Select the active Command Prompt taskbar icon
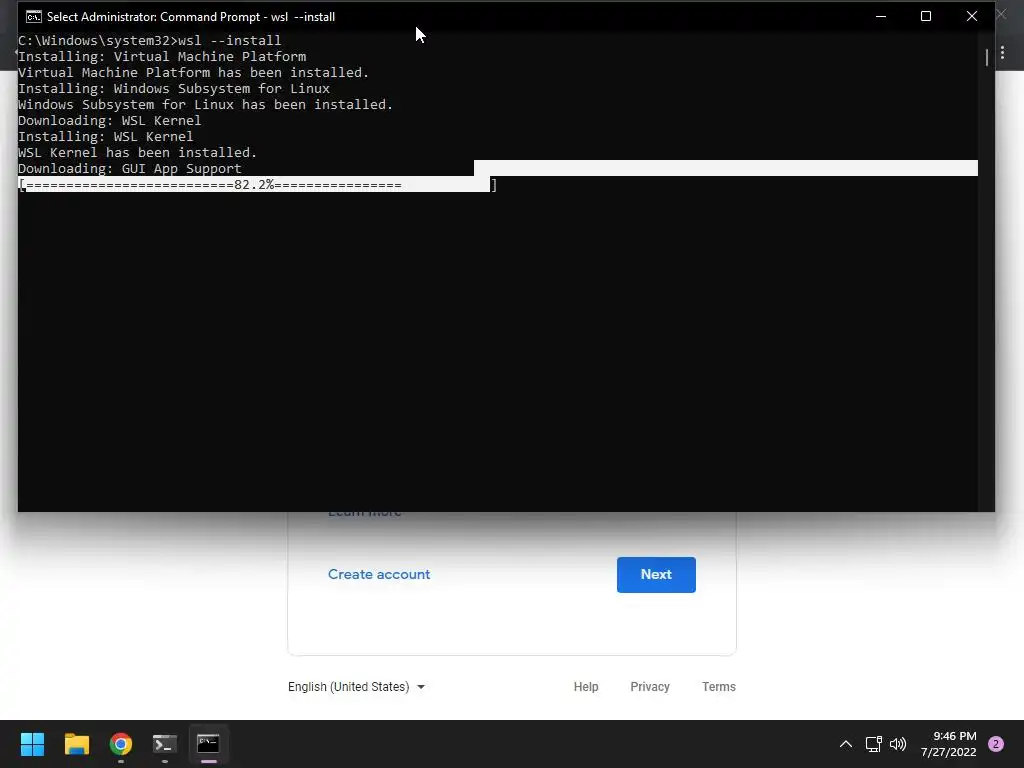This screenshot has height=768, width=1024. (x=208, y=744)
